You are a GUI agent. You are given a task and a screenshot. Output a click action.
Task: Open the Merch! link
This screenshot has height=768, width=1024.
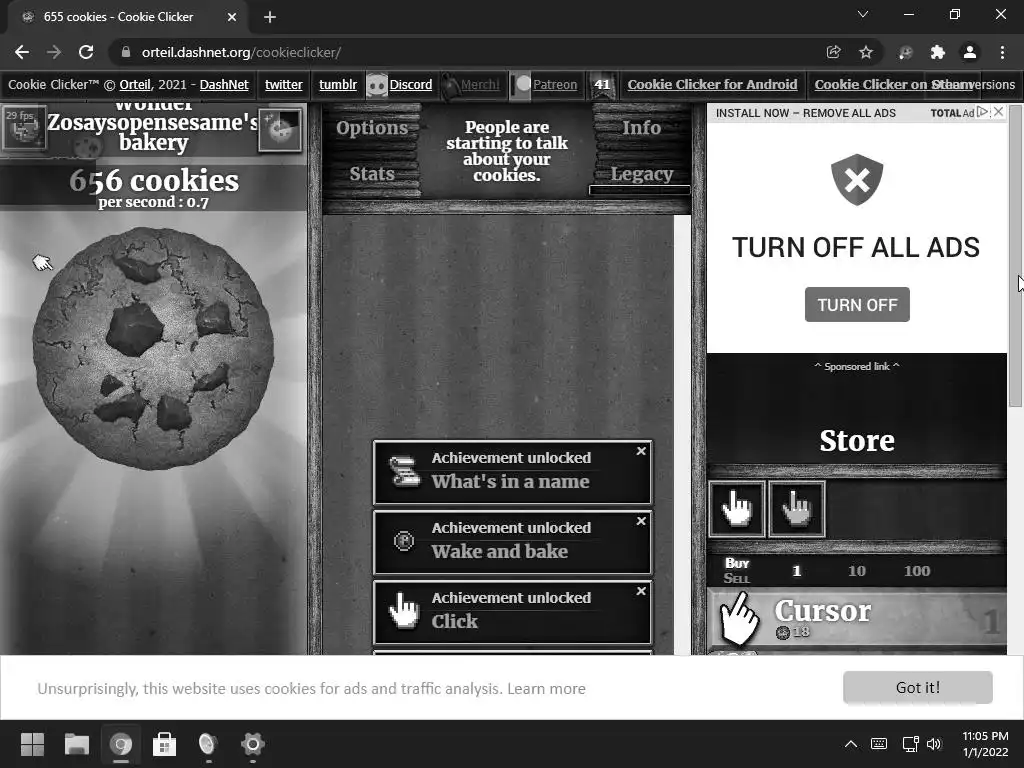(480, 84)
